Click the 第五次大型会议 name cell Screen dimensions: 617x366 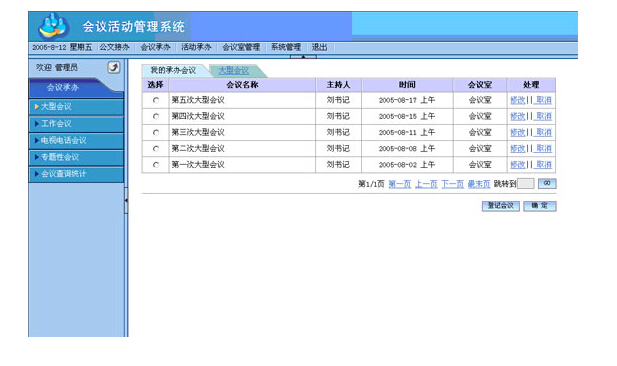click(242, 100)
